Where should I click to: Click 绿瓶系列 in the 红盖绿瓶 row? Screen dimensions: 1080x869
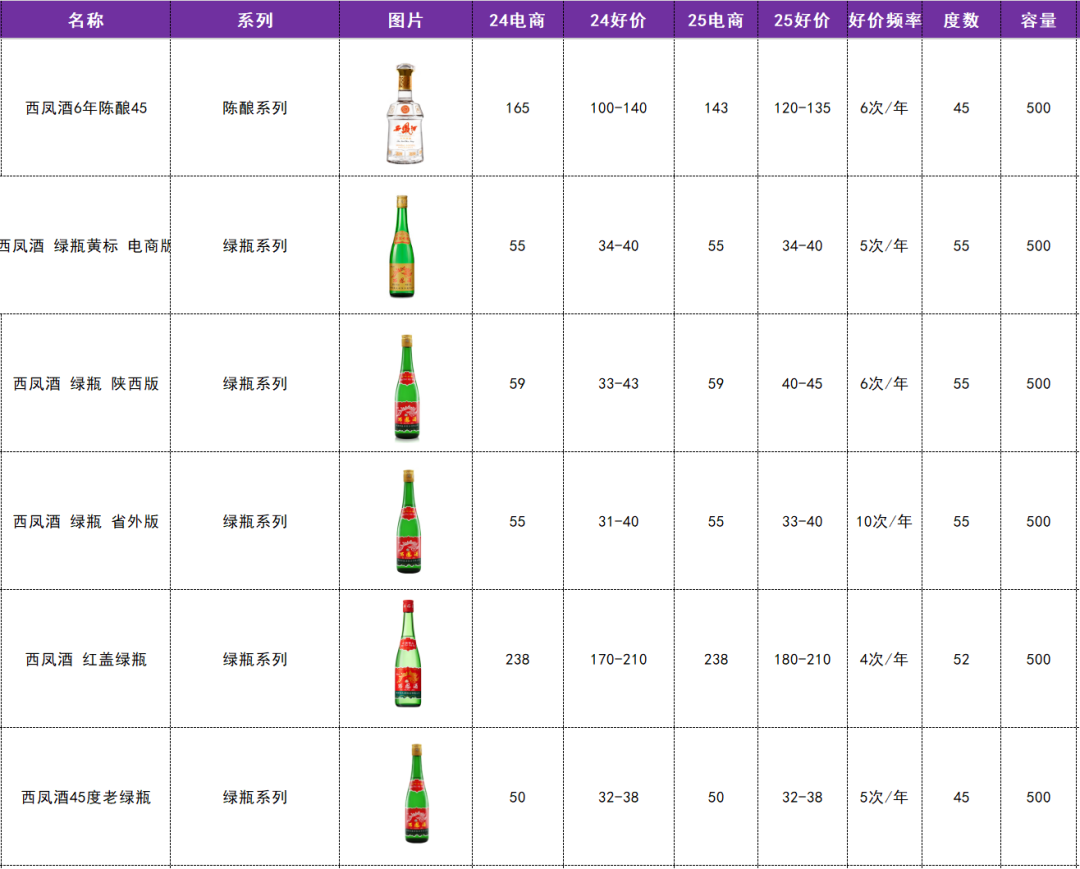click(255, 659)
